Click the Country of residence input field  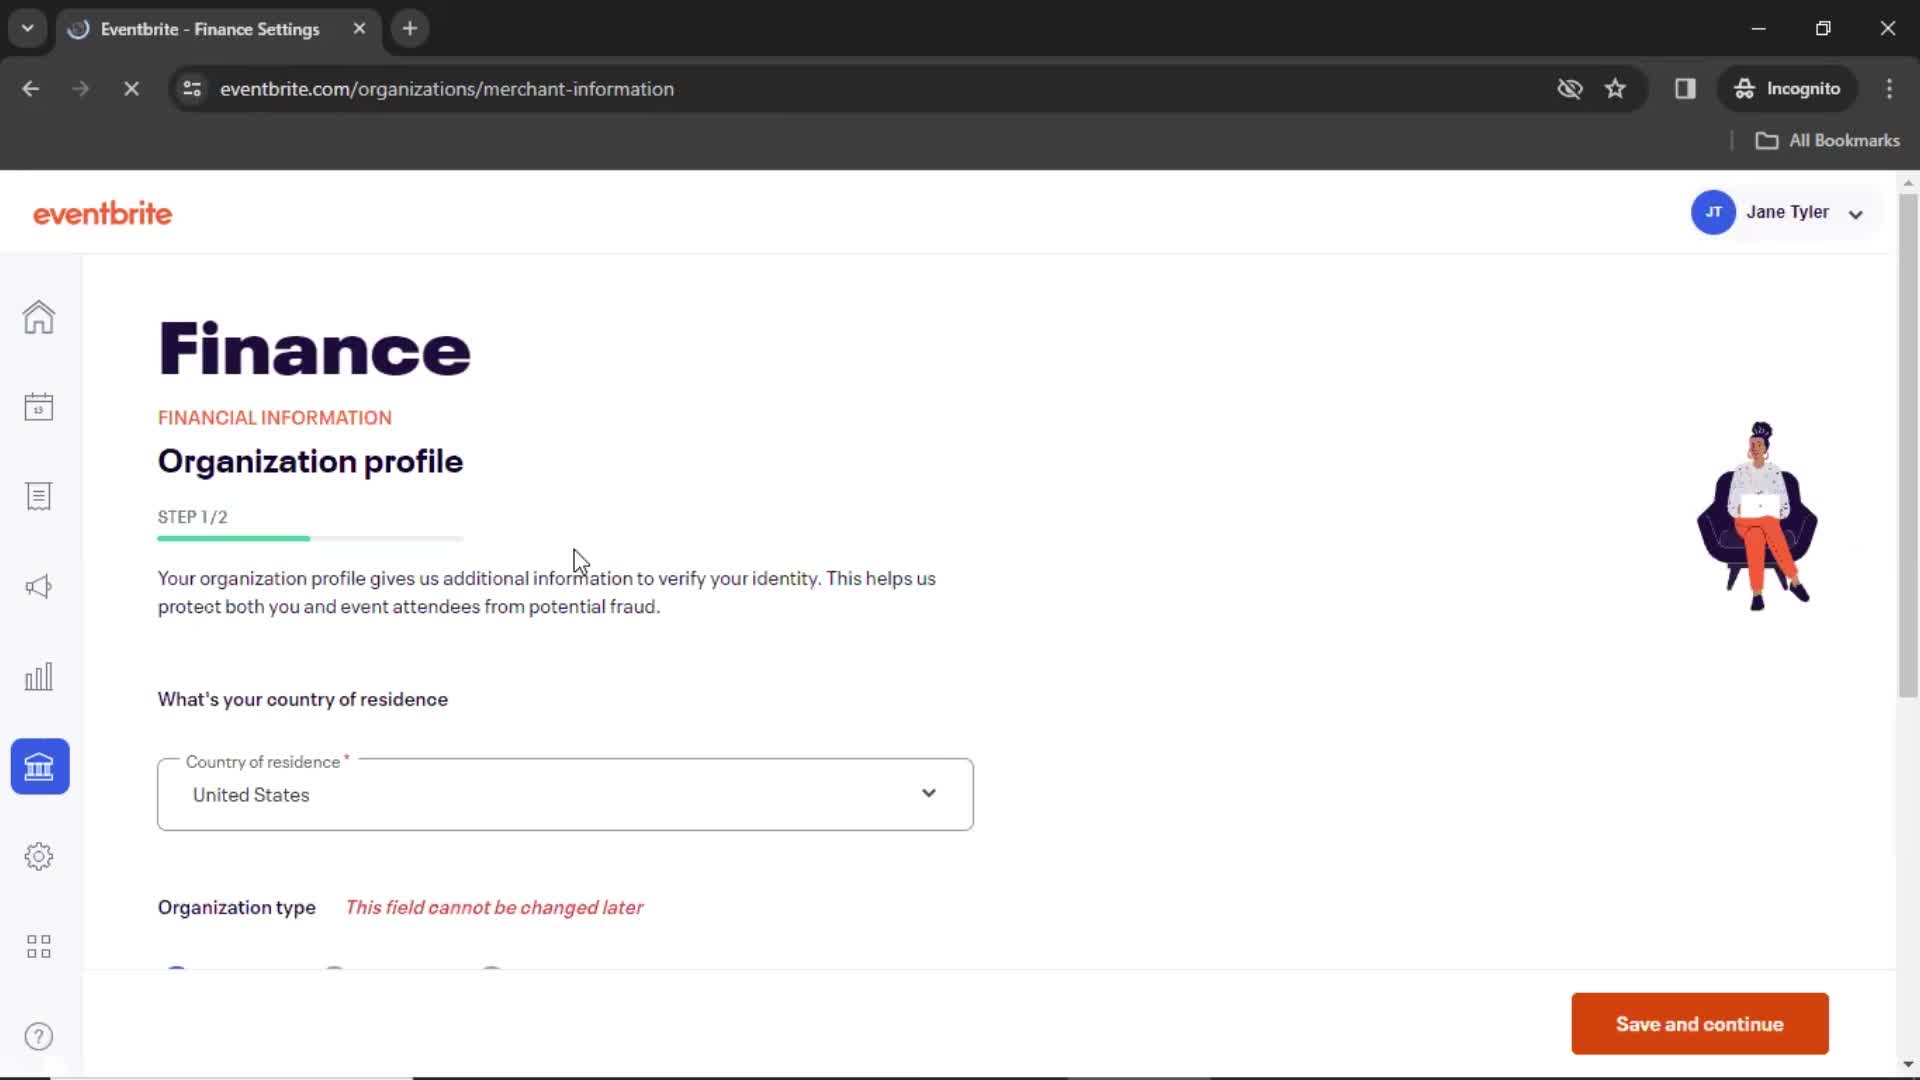(564, 794)
